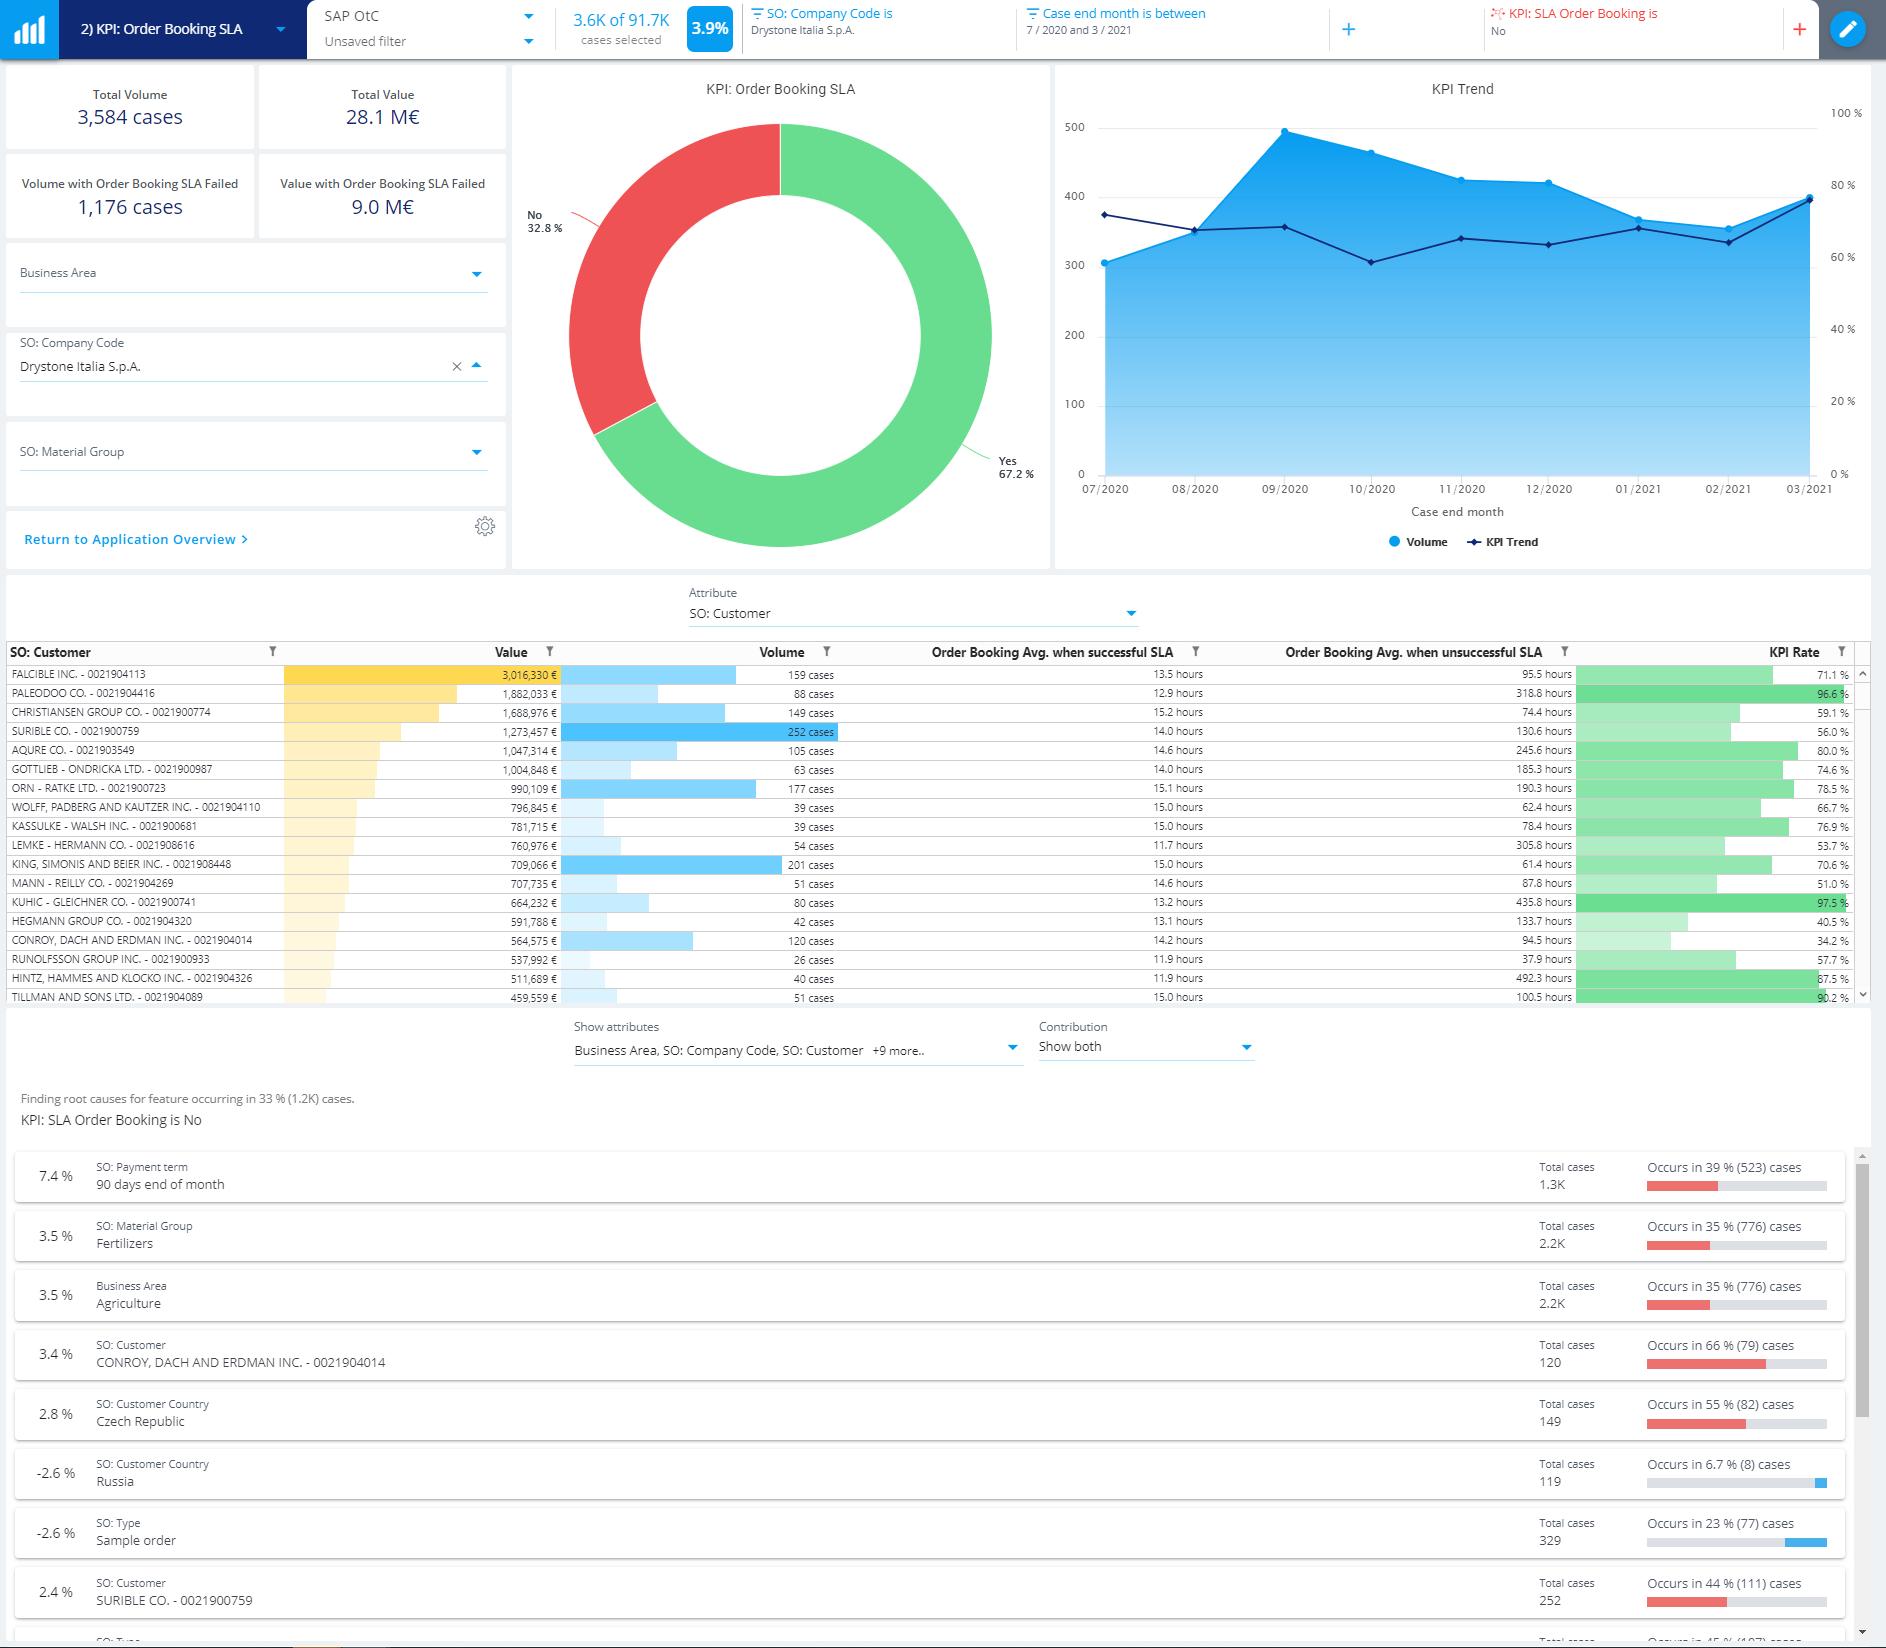The image size is (1886, 1648).
Task: Click Return to Application Overview link
Action: tap(136, 539)
